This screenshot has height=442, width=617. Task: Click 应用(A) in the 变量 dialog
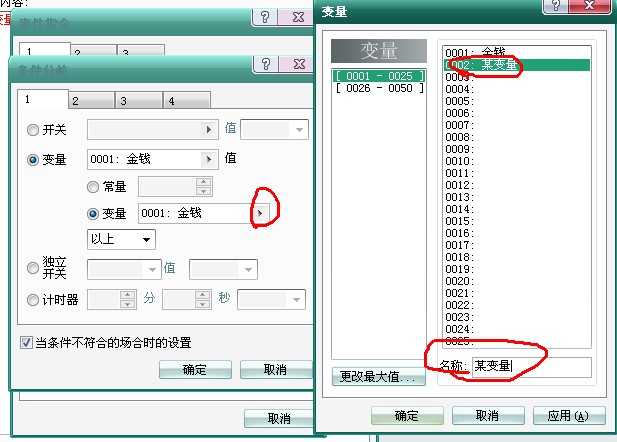coord(569,416)
